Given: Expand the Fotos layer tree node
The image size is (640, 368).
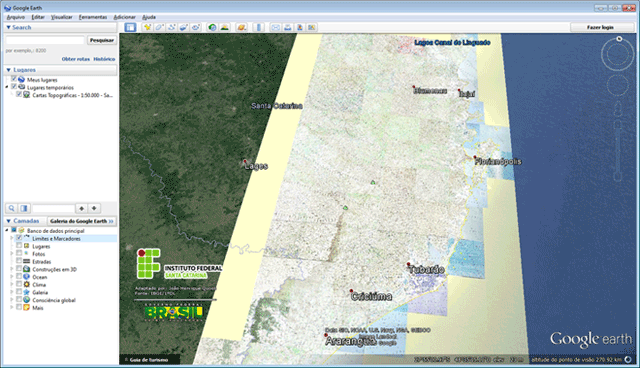Looking at the screenshot, I should click(x=12, y=254).
